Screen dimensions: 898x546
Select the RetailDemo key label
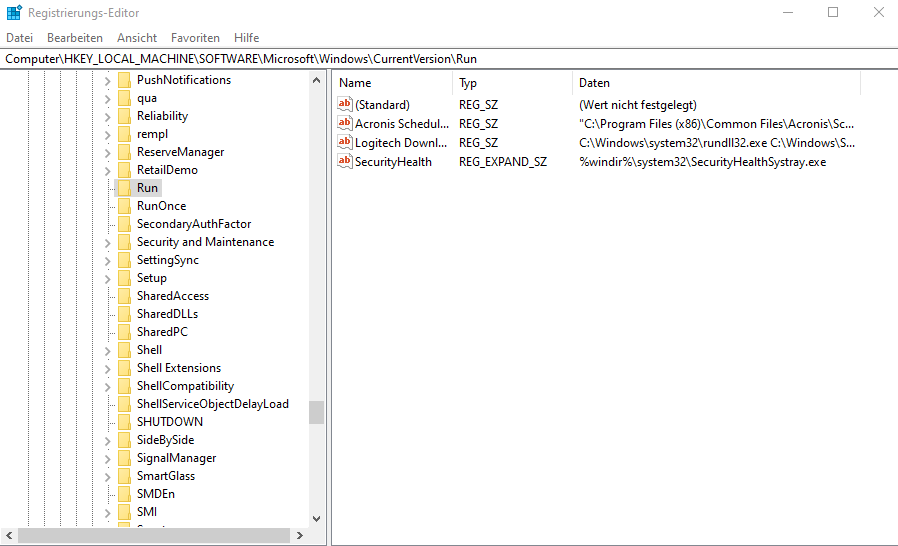click(x=167, y=170)
